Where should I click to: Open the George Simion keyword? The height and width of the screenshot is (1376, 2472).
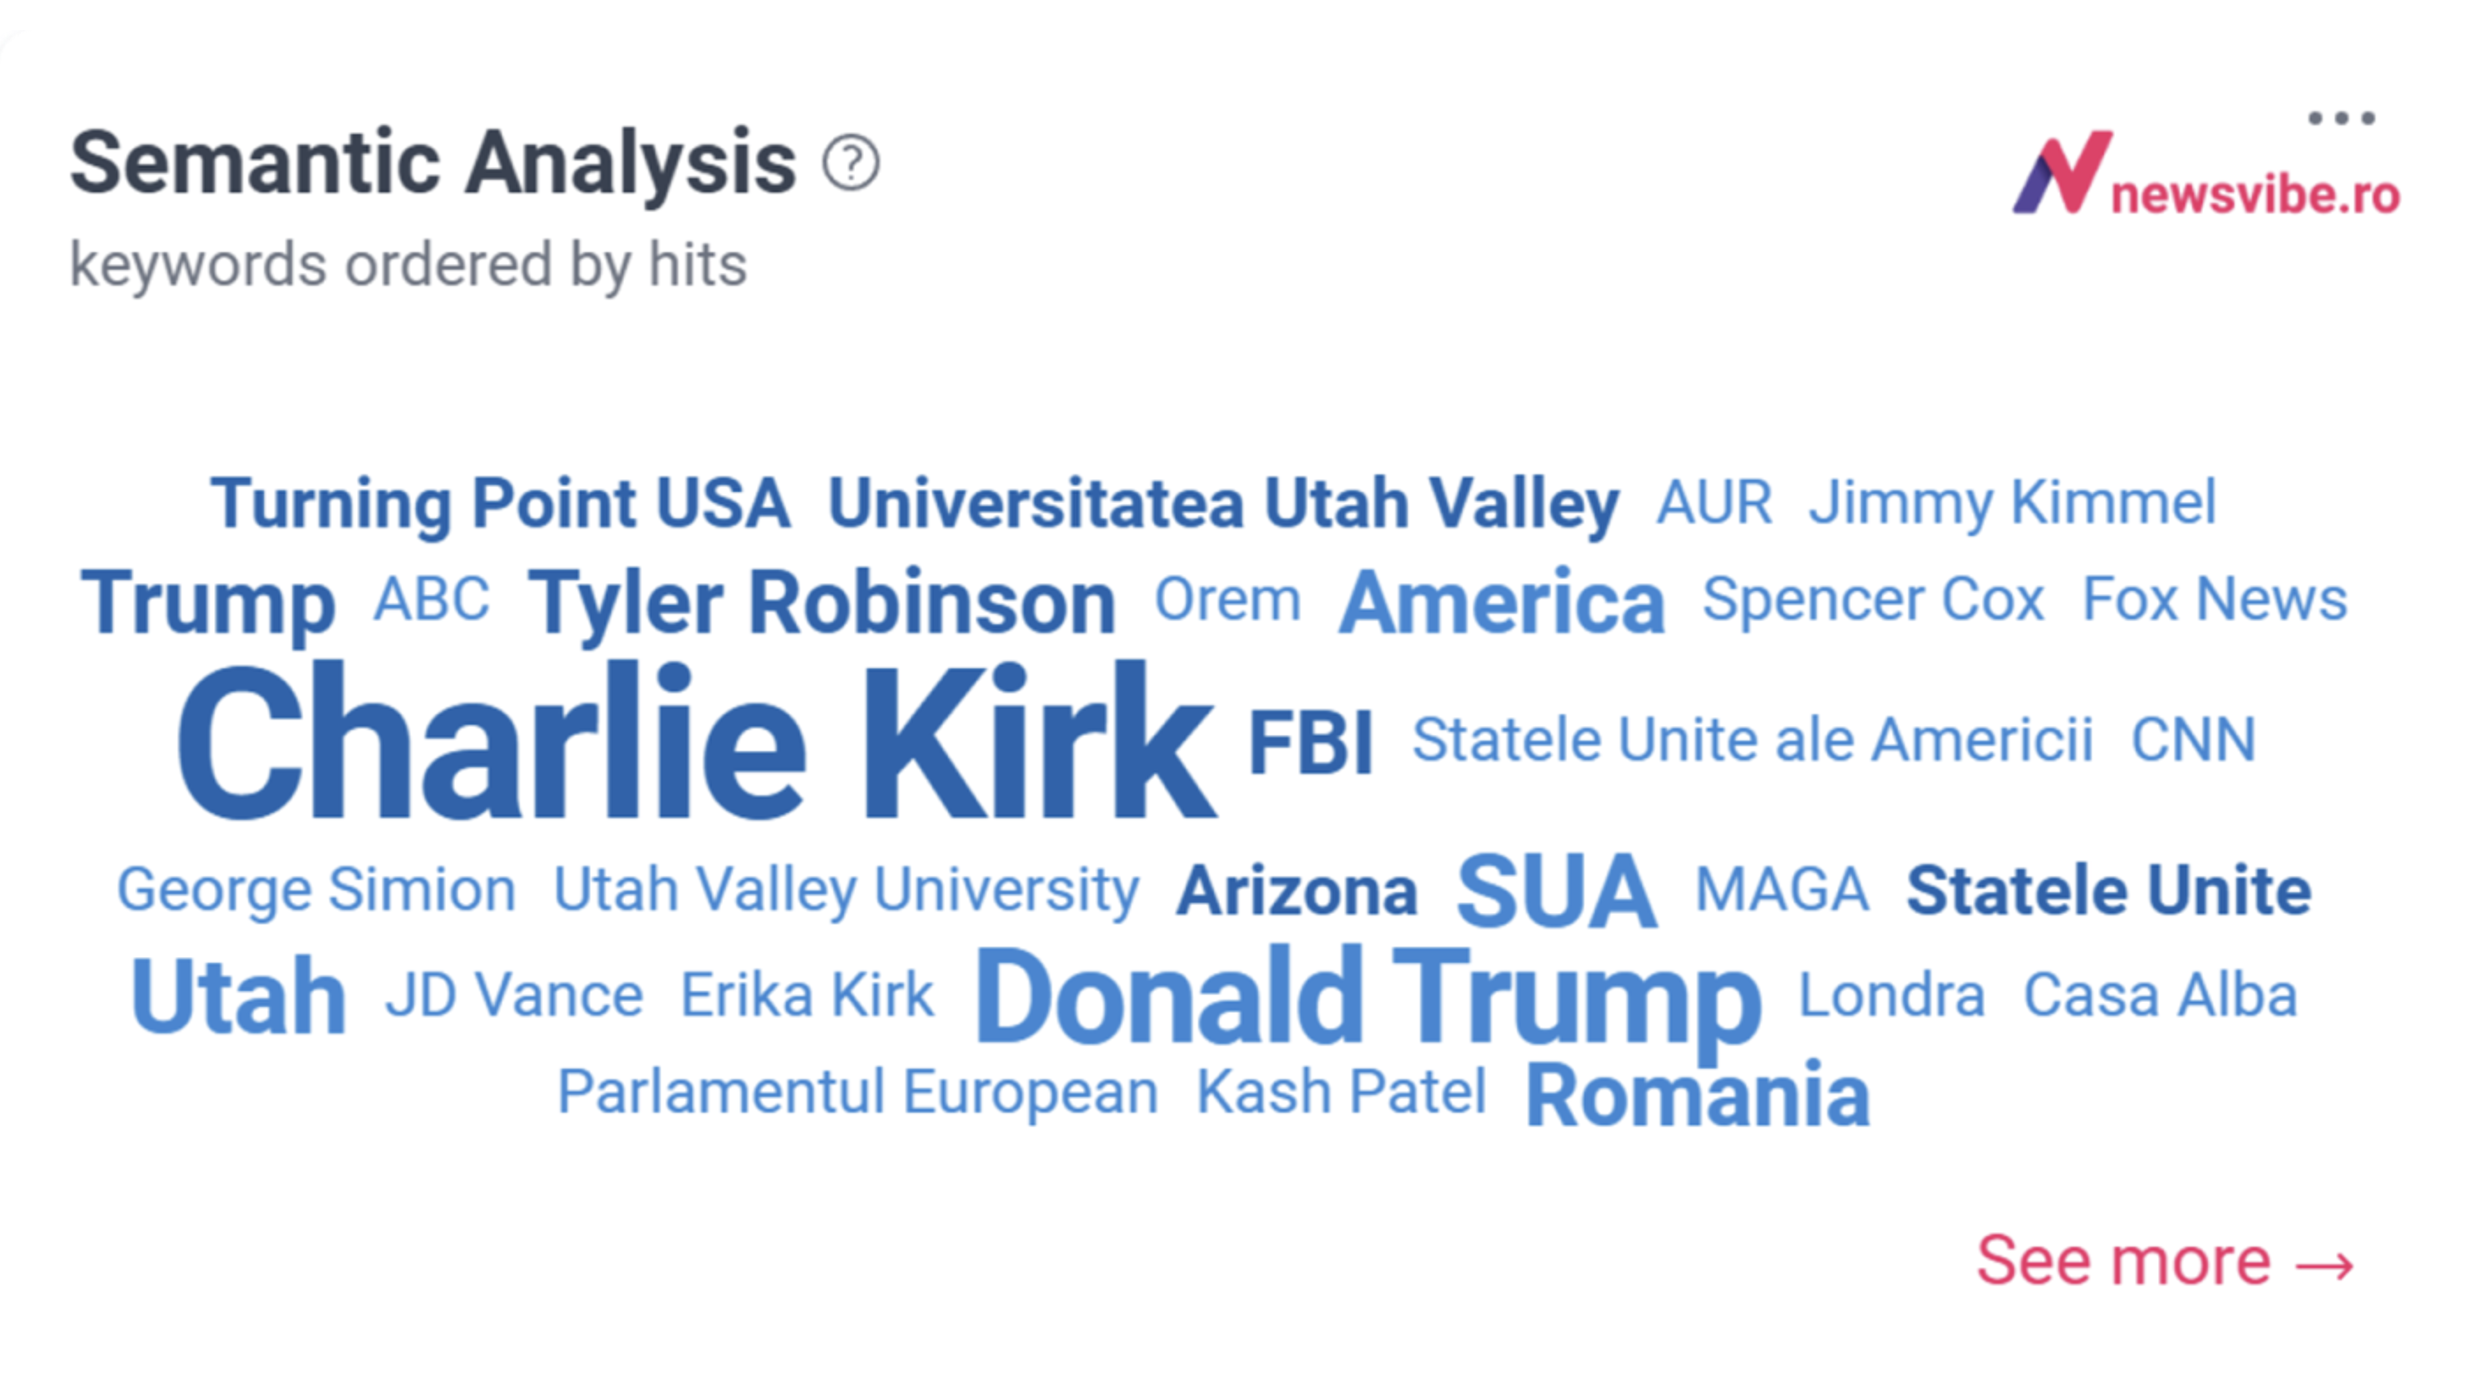pos(316,890)
